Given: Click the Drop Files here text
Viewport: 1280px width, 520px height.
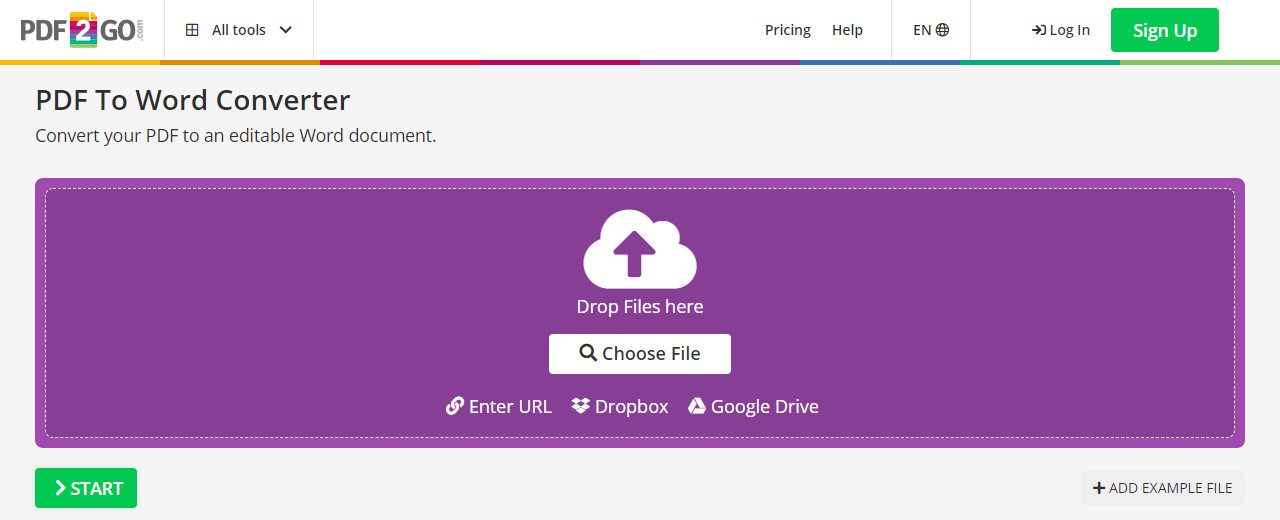Looking at the screenshot, I should click(x=640, y=307).
